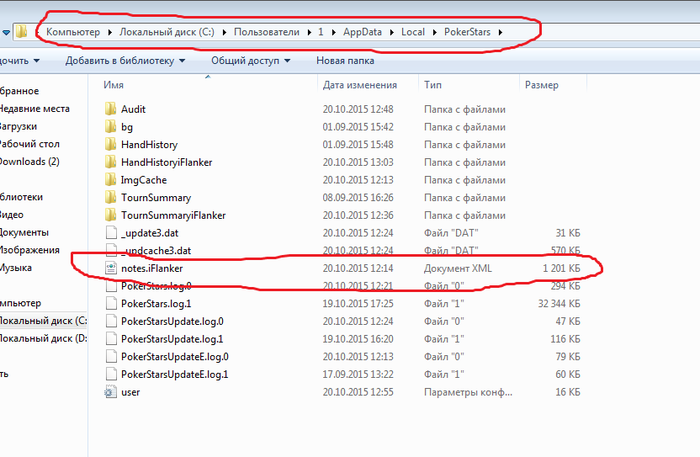The image size is (700, 457).
Task: Open Видео library in the sidebar
Action: pos(12,215)
